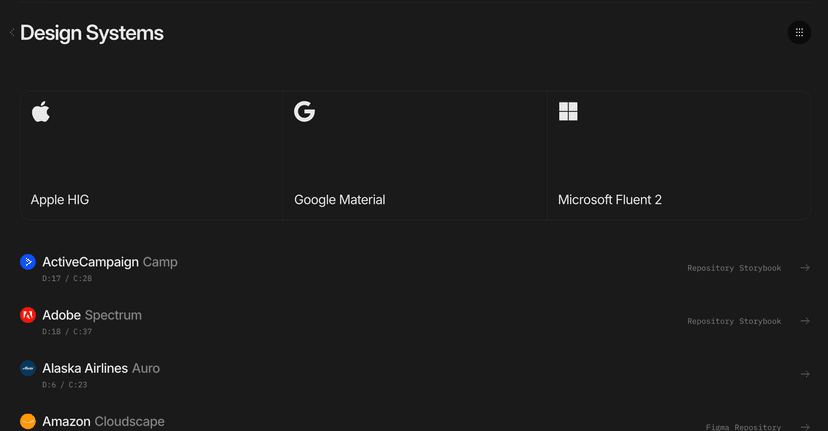This screenshot has height=431, width=828.
Task: Open ActiveCampaign Camp design system
Action: [x=110, y=262]
